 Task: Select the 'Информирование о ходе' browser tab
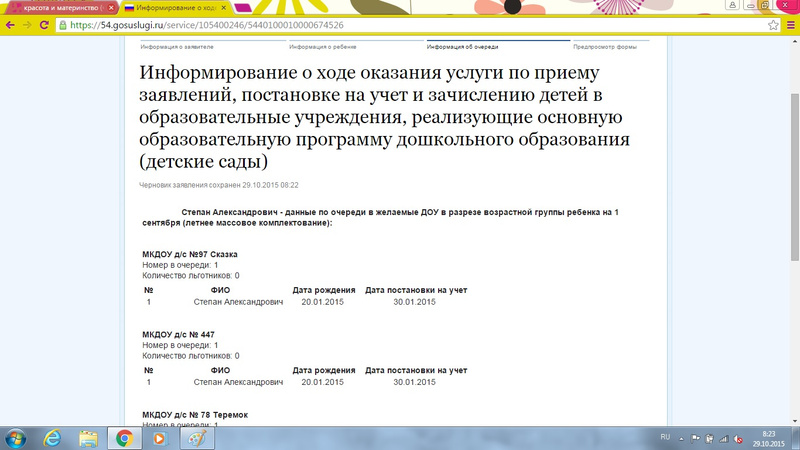coord(176,8)
